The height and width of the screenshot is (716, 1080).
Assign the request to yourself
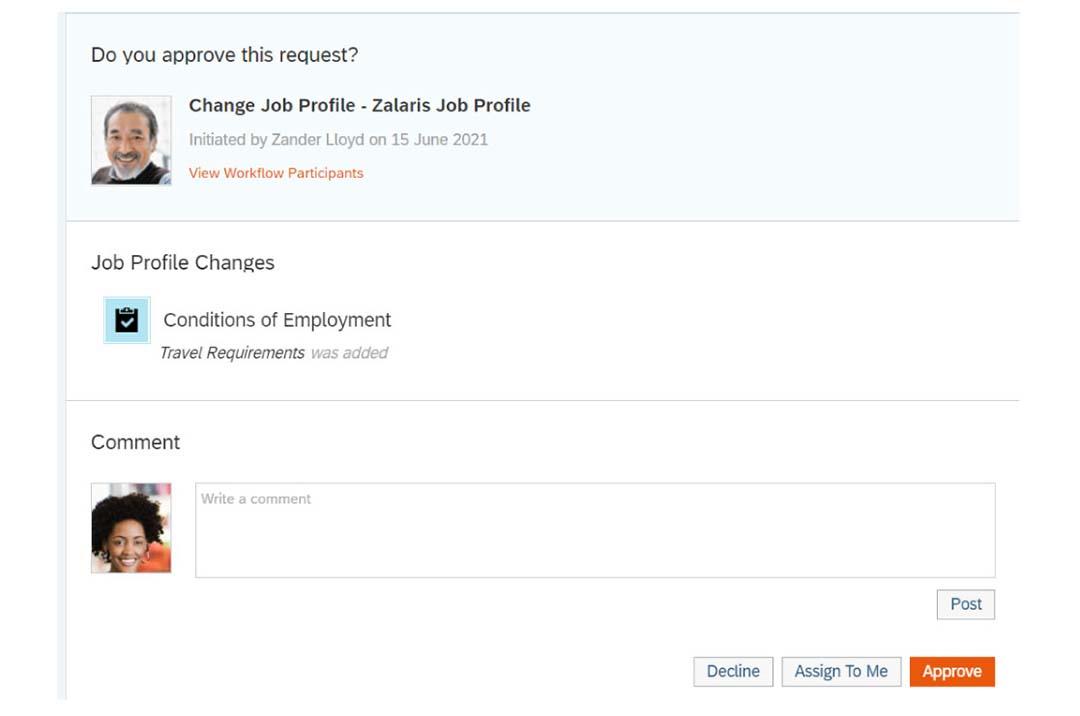pyautogui.click(x=841, y=671)
